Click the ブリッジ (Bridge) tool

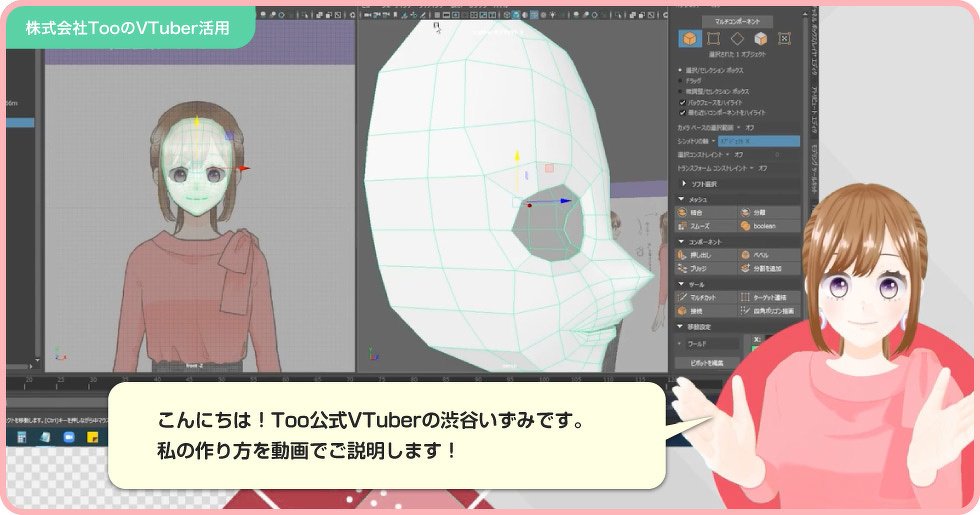point(706,268)
